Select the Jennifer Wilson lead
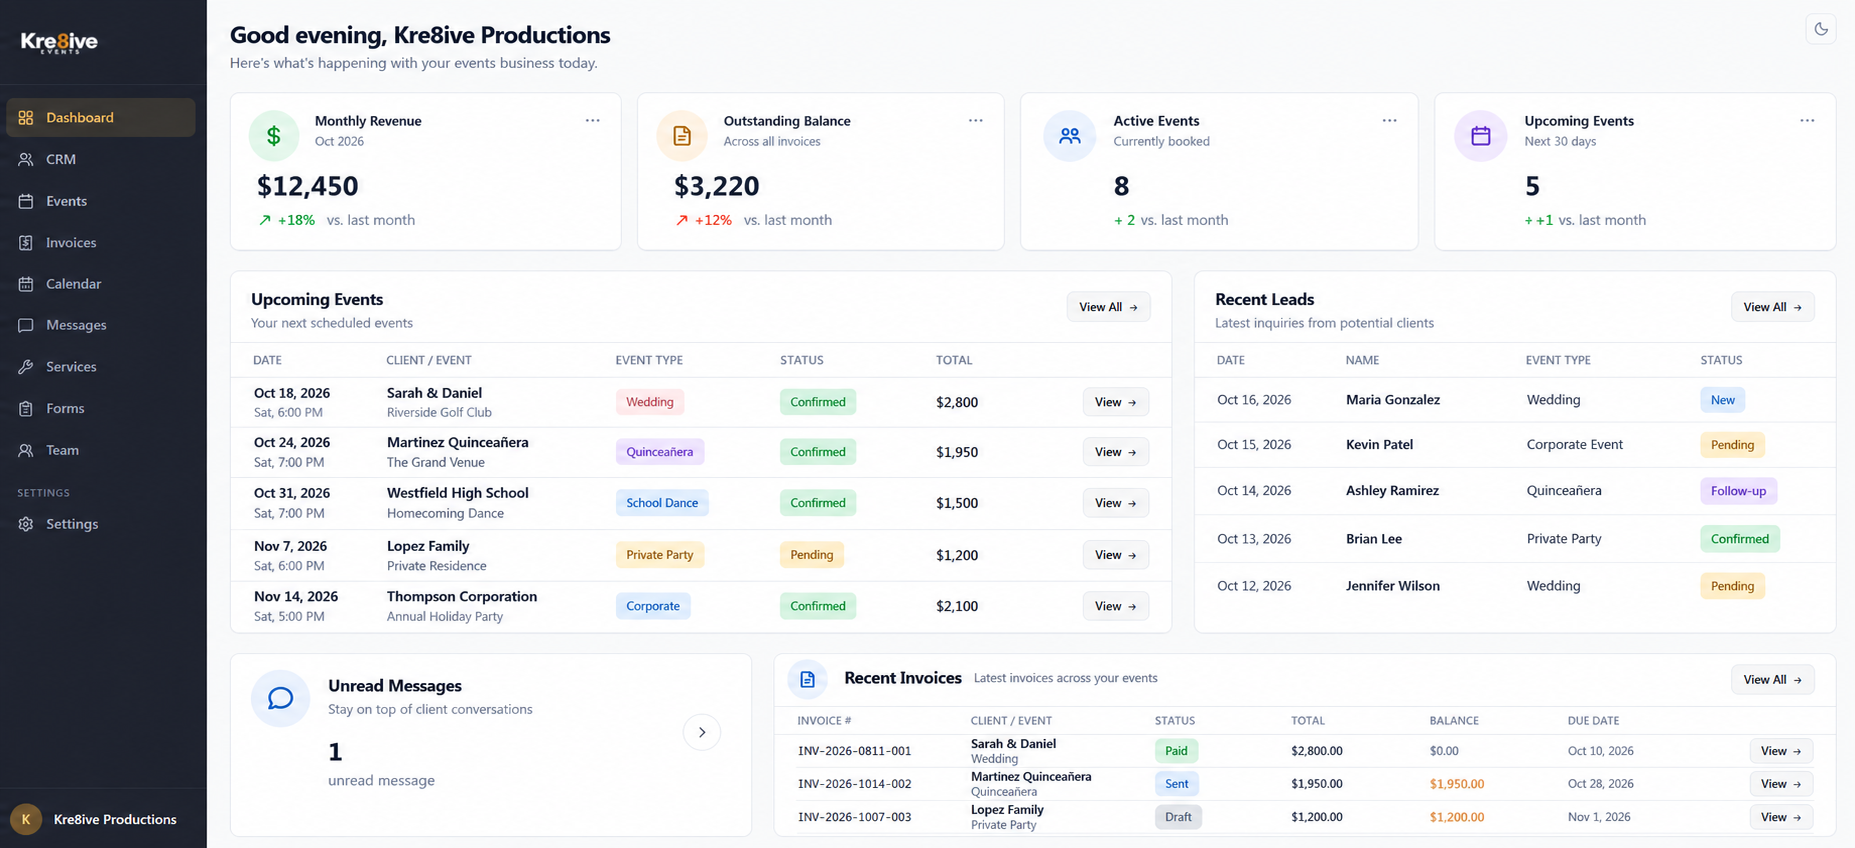The height and width of the screenshot is (848, 1855). click(1515, 586)
